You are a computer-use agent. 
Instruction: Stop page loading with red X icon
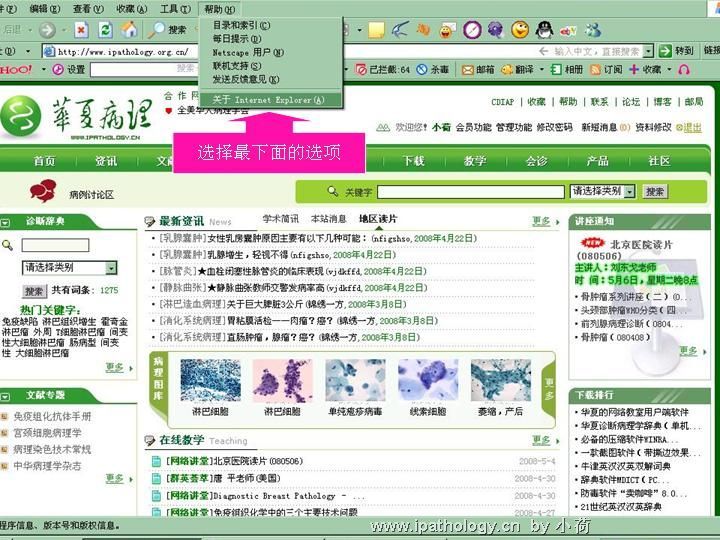(81, 30)
